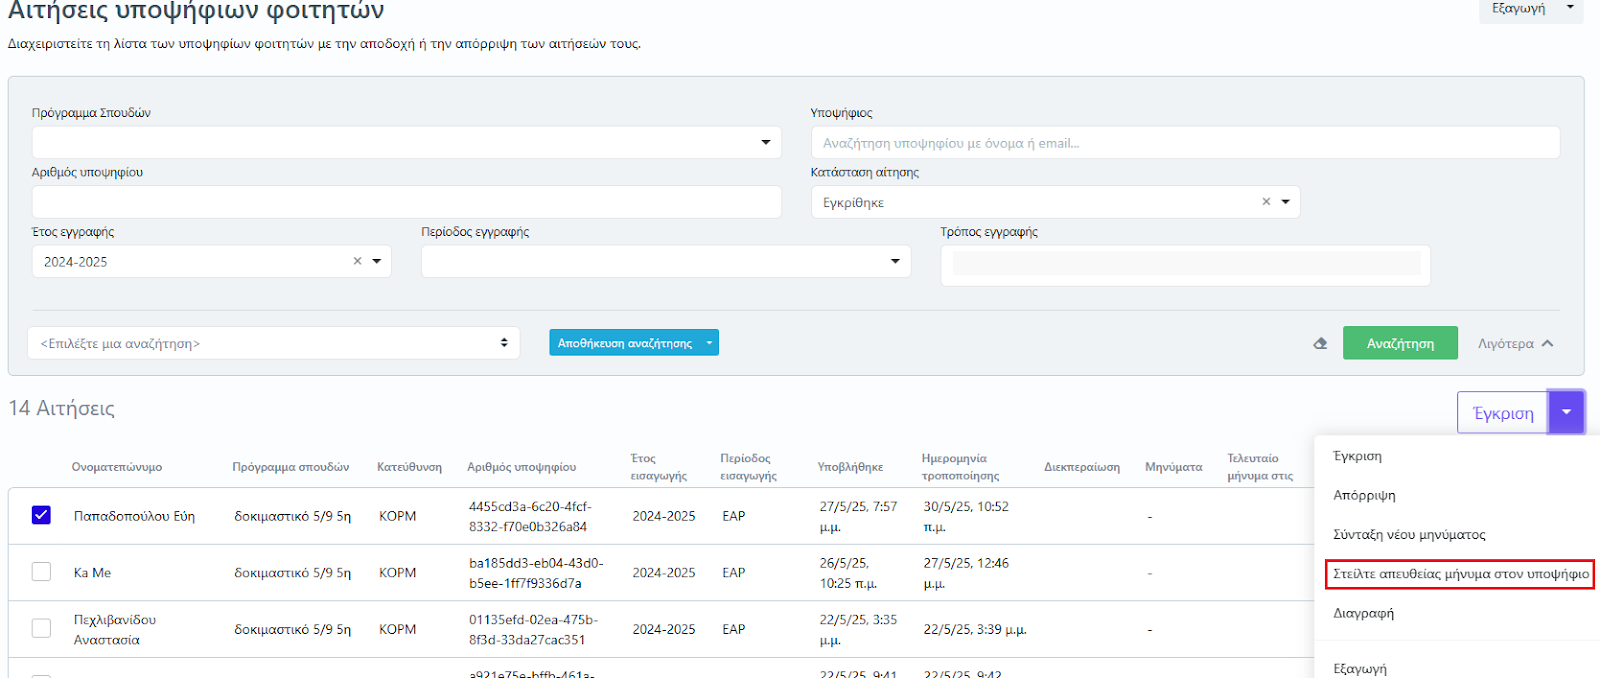
Task: Click the Ημερομηνία τροποποίησης column header
Action: [x=960, y=467]
